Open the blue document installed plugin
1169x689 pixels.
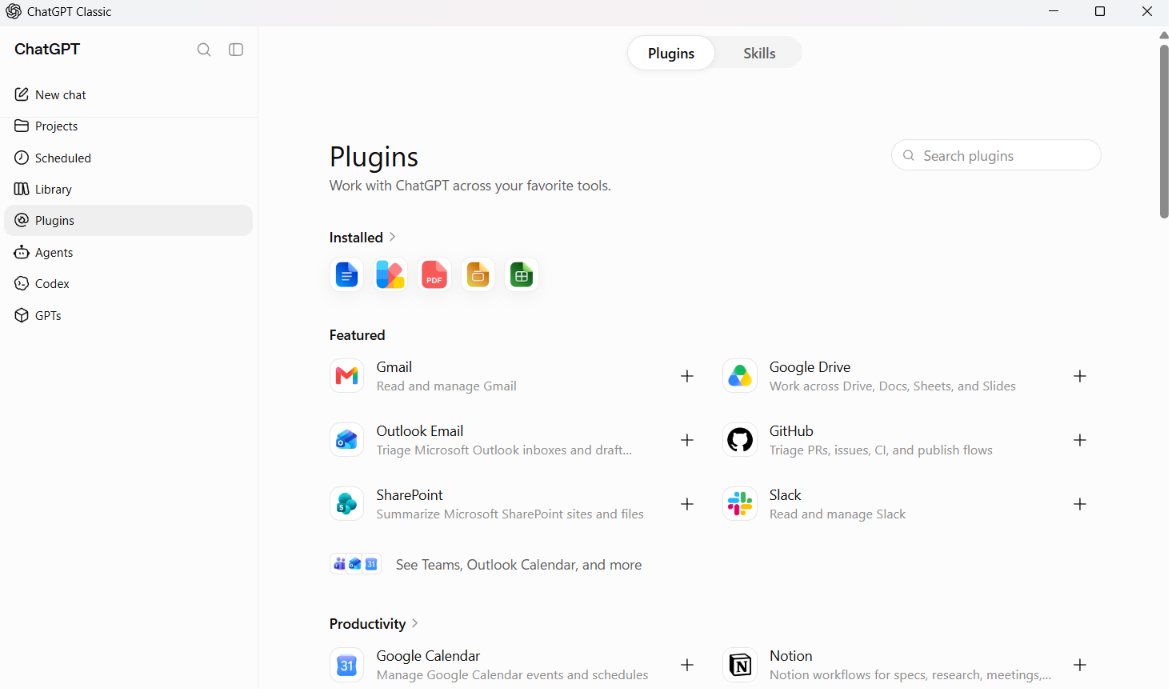pyautogui.click(x=347, y=275)
